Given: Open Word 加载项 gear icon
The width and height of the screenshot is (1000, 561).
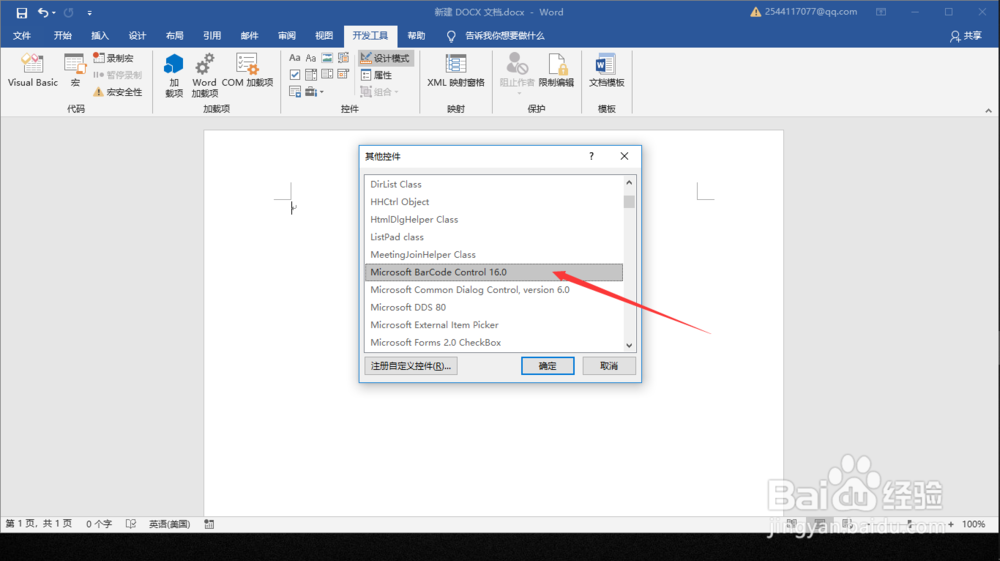Looking at the screenshot, I should pyautogui.click(x=204, y=75).
